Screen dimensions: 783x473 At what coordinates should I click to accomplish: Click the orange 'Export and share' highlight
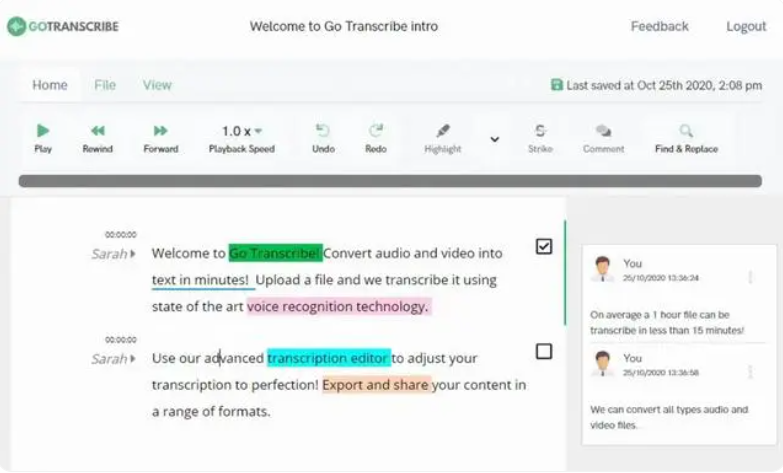click(x=376, y=385)
